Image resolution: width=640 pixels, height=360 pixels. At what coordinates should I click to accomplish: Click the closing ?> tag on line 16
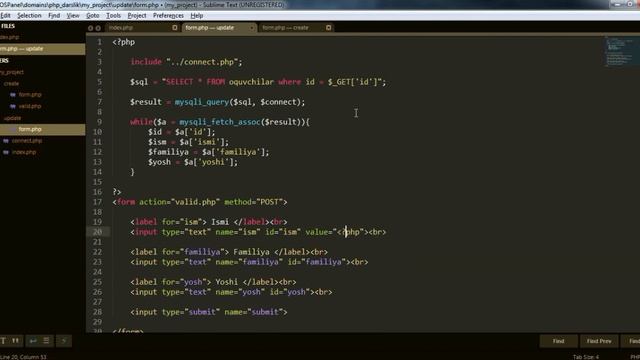[117, 192]
